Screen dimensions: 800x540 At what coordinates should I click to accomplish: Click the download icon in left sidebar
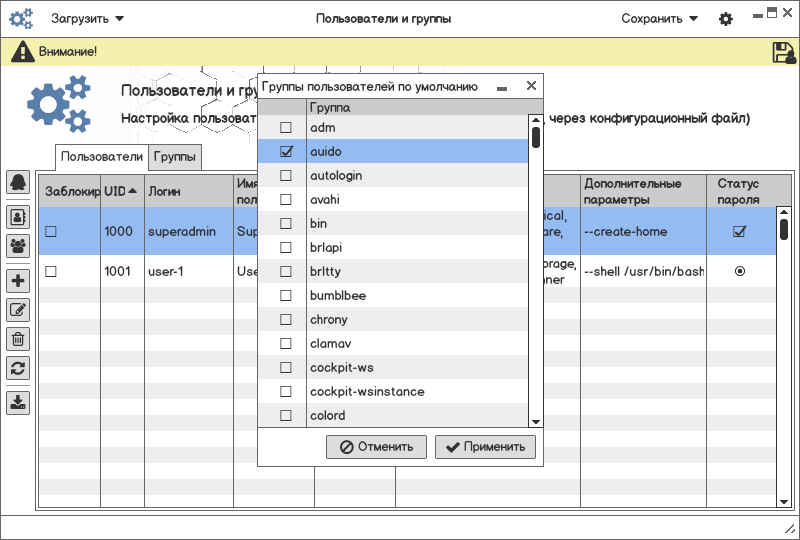[18, 403]
